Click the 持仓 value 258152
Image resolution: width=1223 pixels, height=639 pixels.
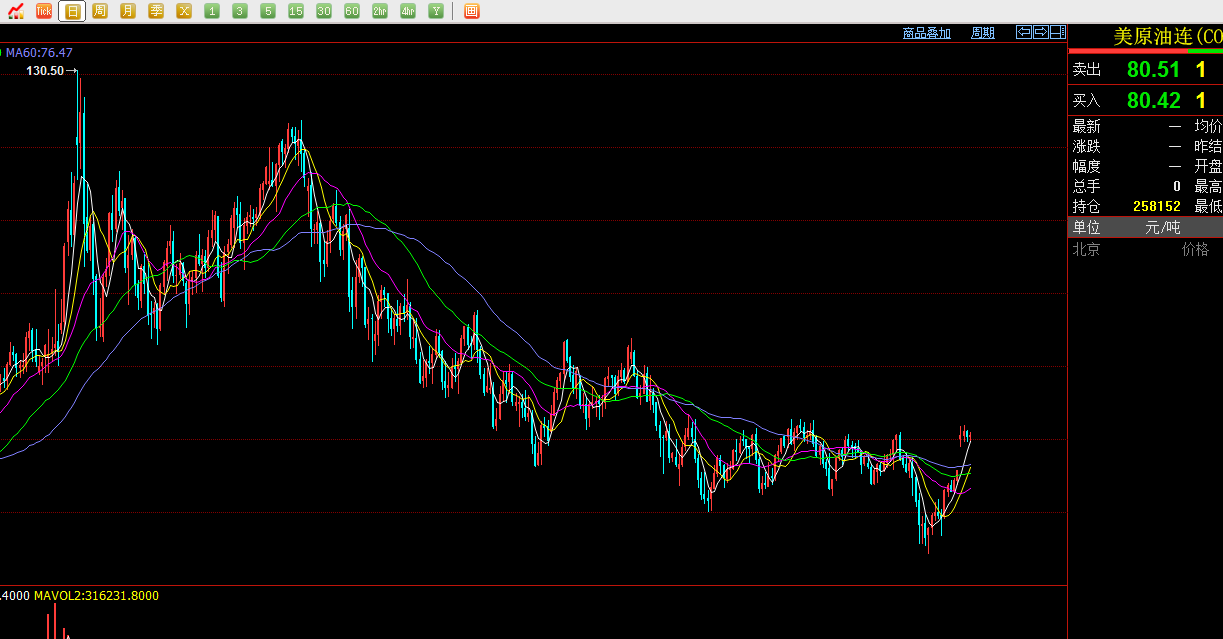point(1157,206)
